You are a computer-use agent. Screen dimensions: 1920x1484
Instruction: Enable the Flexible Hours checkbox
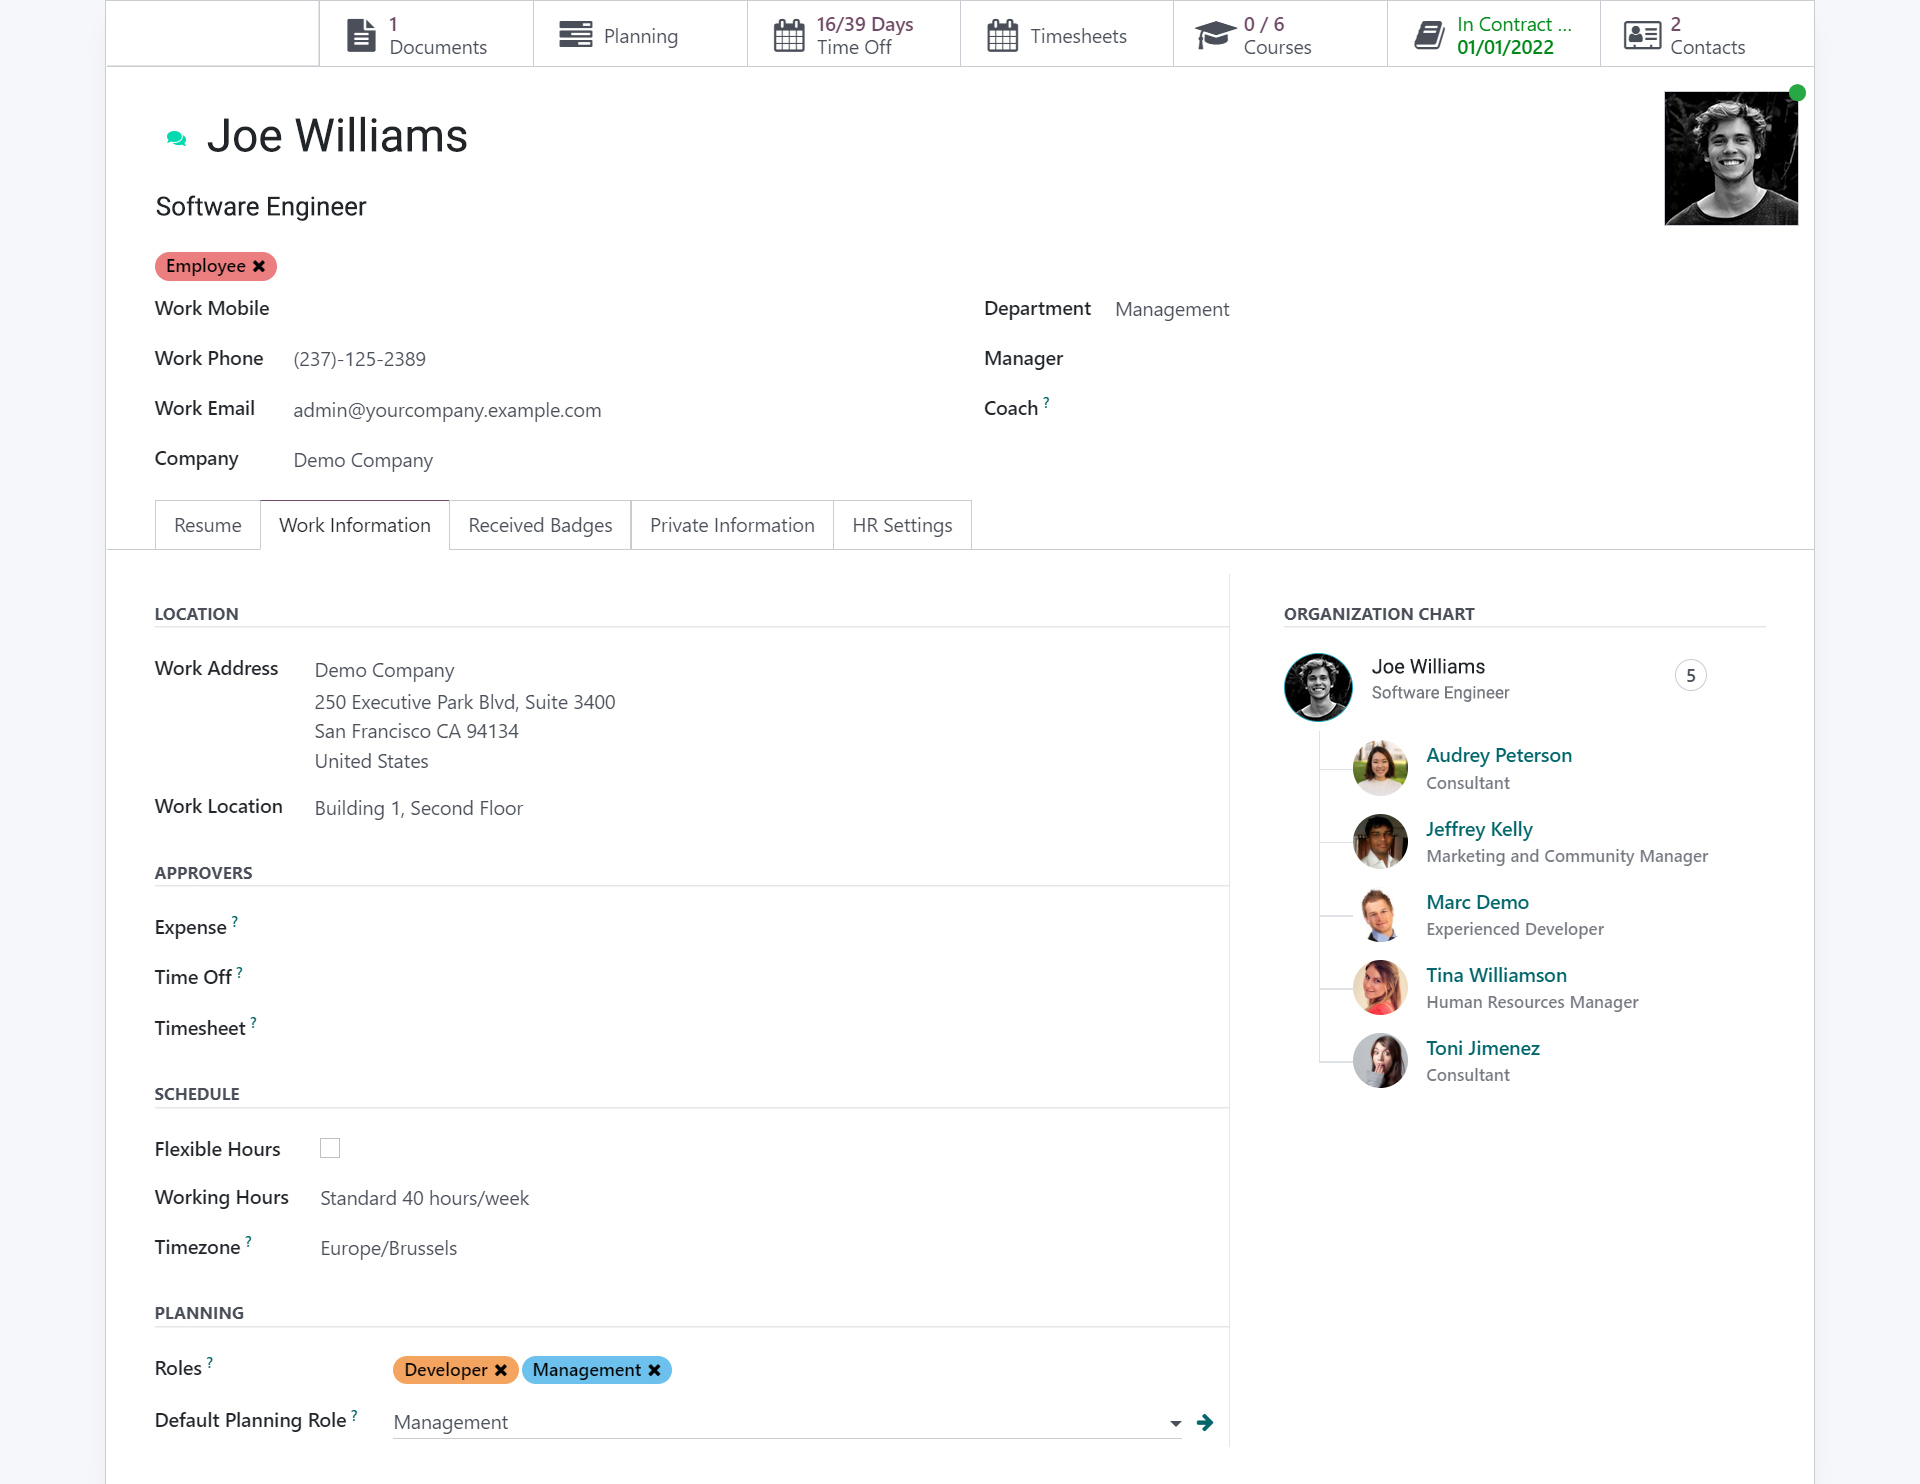(x=330, y=1148)
